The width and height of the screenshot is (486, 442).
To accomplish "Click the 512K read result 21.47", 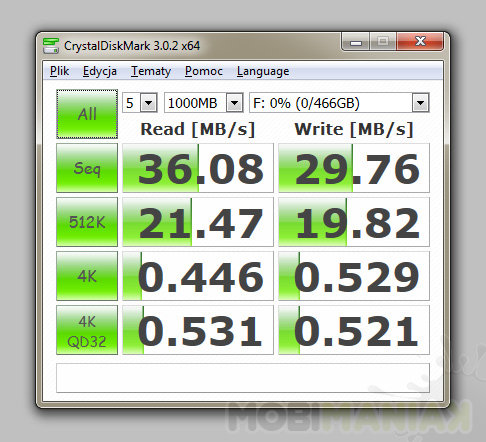I will 198,222.
